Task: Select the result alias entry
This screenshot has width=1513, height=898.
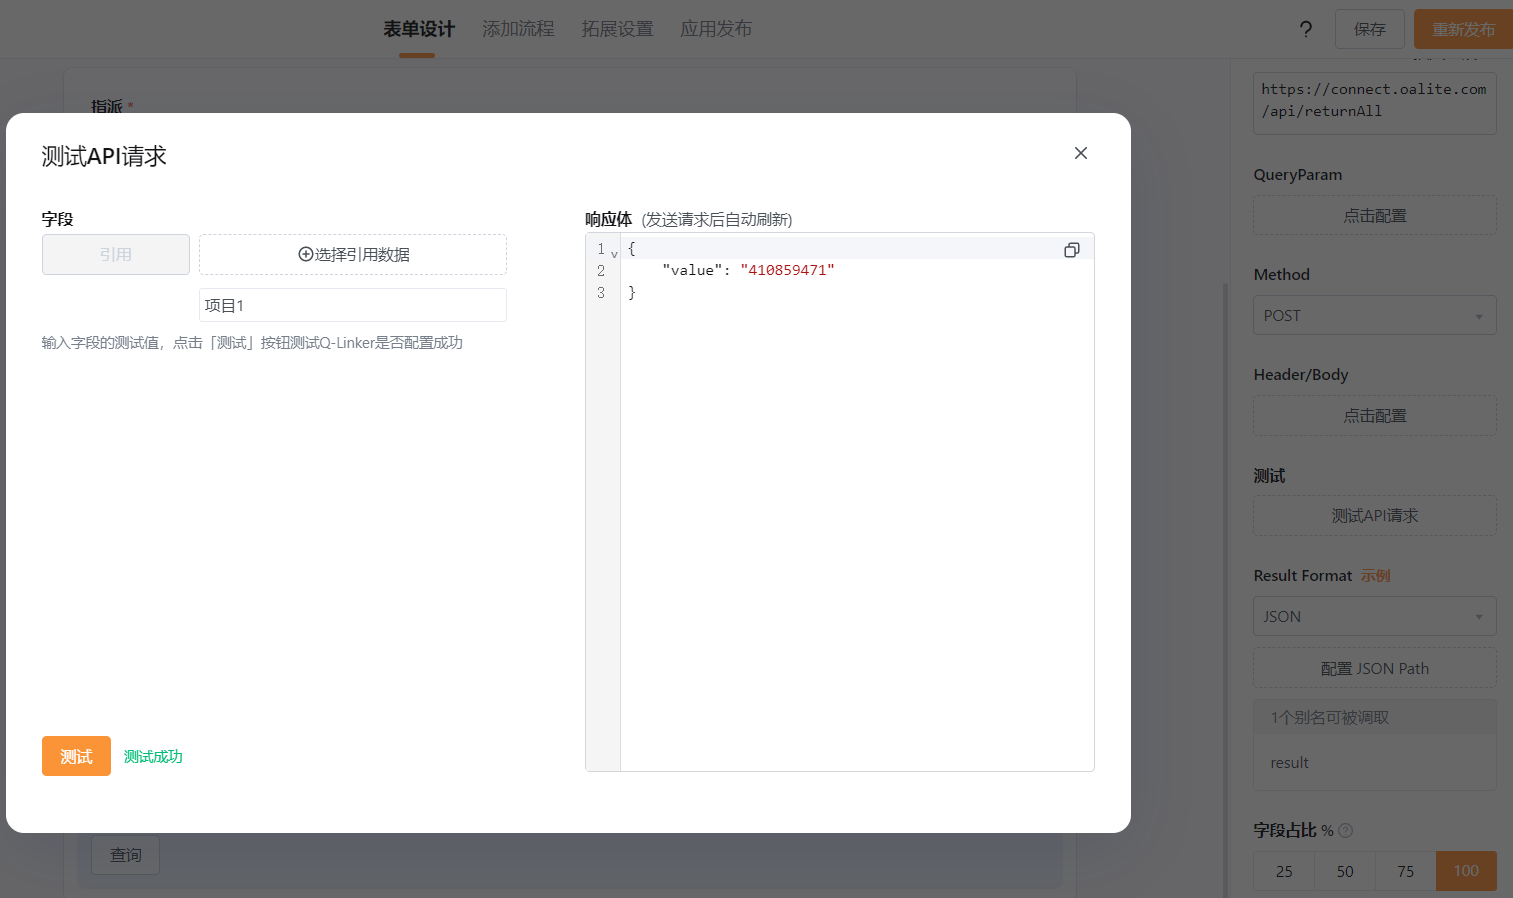Action: (x=1375, y=762)
